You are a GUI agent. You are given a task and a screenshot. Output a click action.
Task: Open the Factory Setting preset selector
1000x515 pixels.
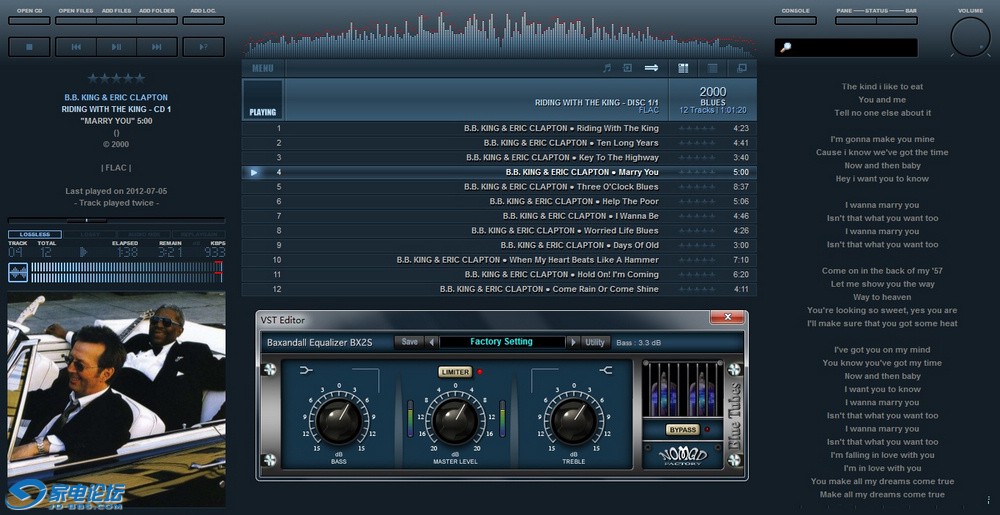(502, 342)
